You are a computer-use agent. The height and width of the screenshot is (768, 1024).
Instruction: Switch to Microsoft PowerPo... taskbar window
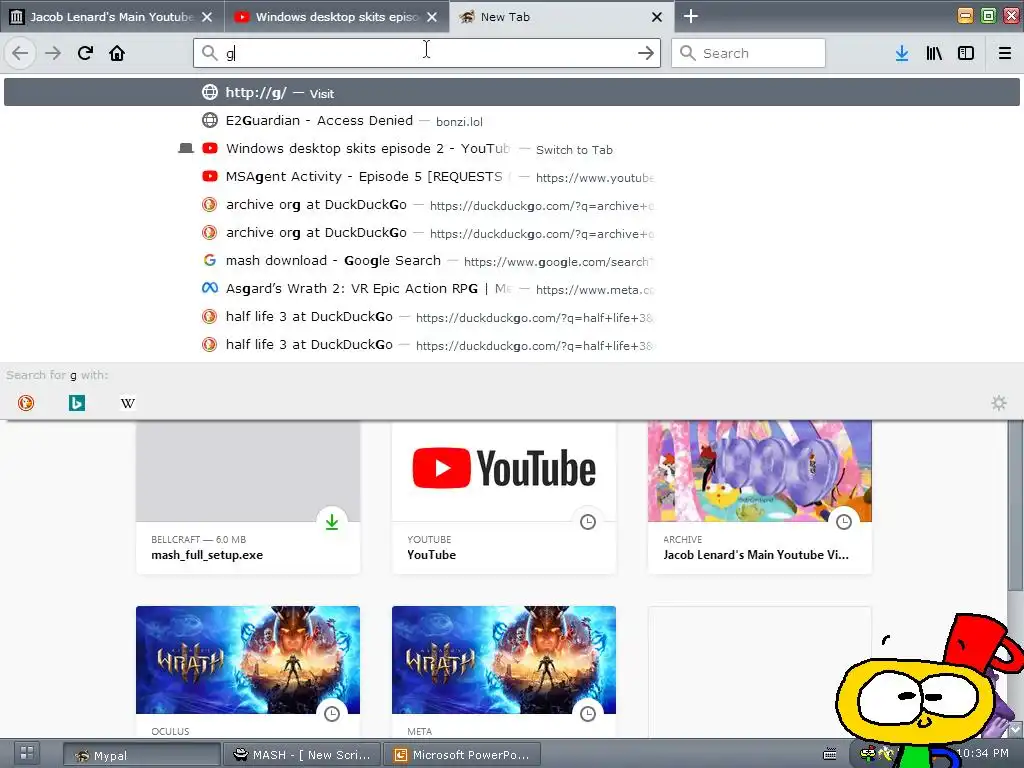pos(462,755)
